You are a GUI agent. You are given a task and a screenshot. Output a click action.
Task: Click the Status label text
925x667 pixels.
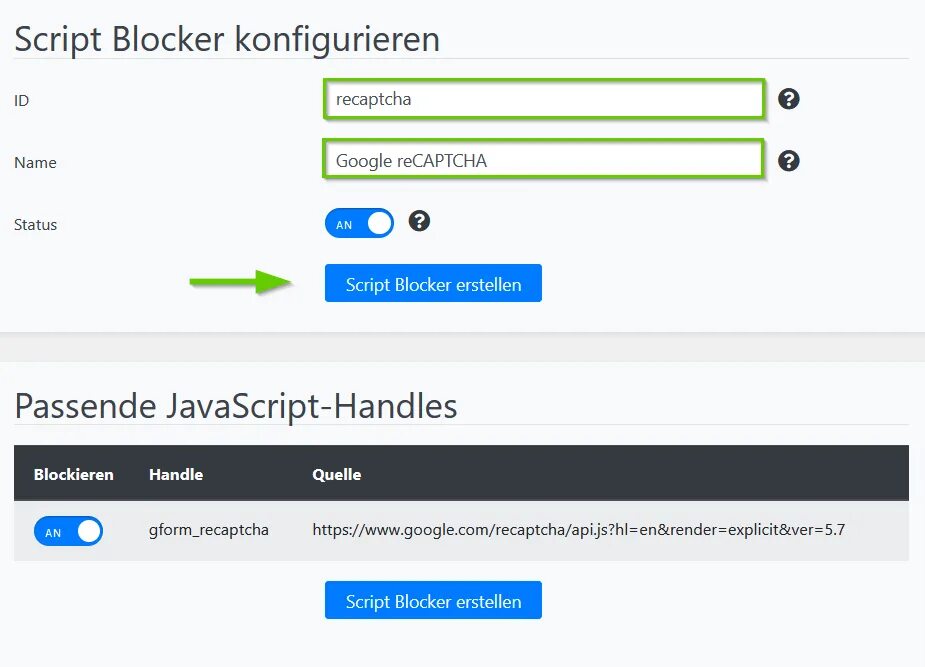36,224
